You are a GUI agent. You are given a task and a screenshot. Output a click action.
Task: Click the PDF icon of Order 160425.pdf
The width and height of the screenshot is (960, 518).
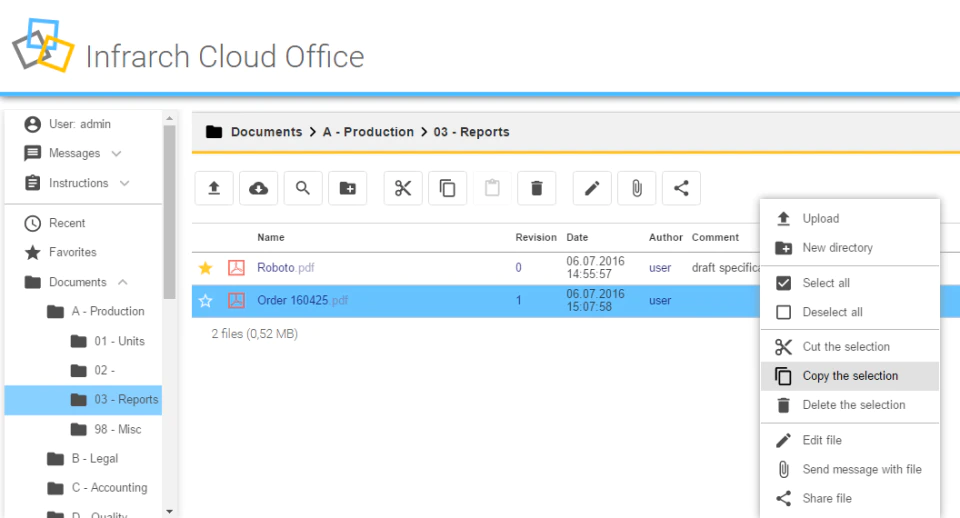tap(236, 301)
